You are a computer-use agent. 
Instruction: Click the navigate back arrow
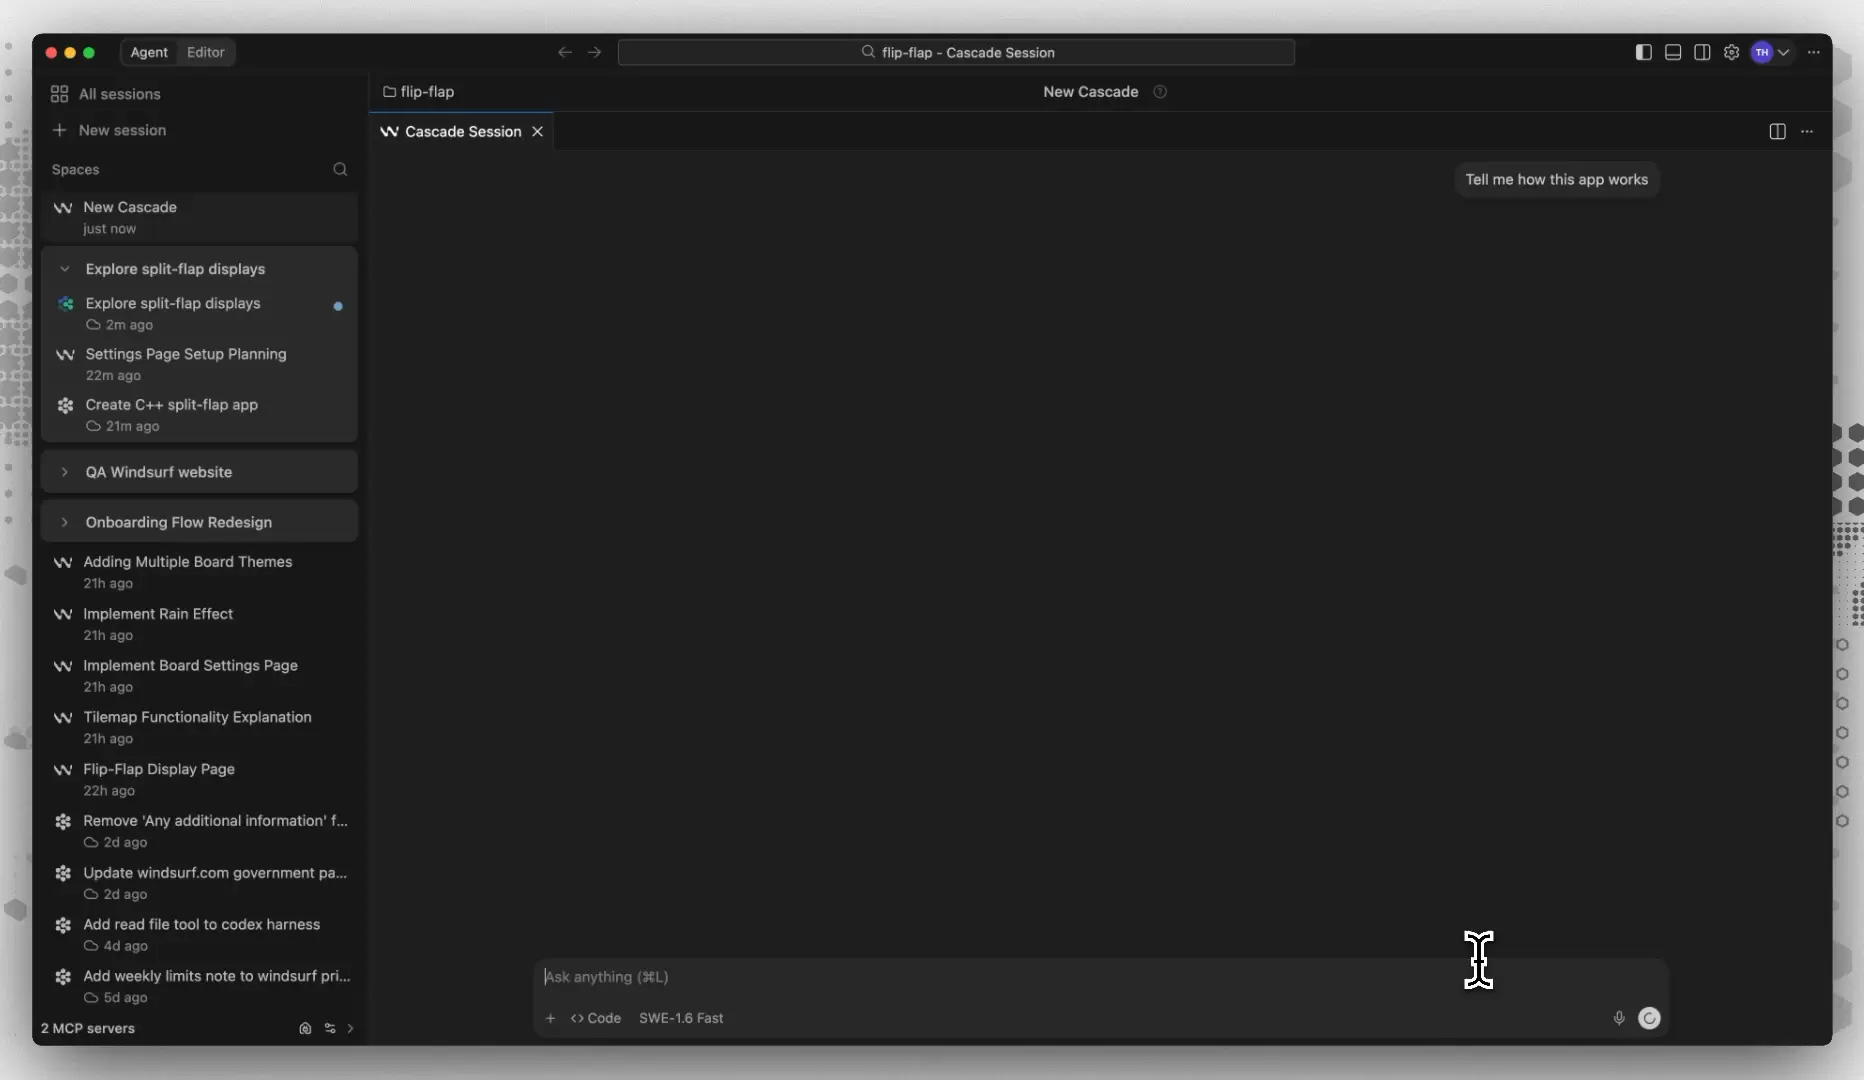tap(565, 52)
